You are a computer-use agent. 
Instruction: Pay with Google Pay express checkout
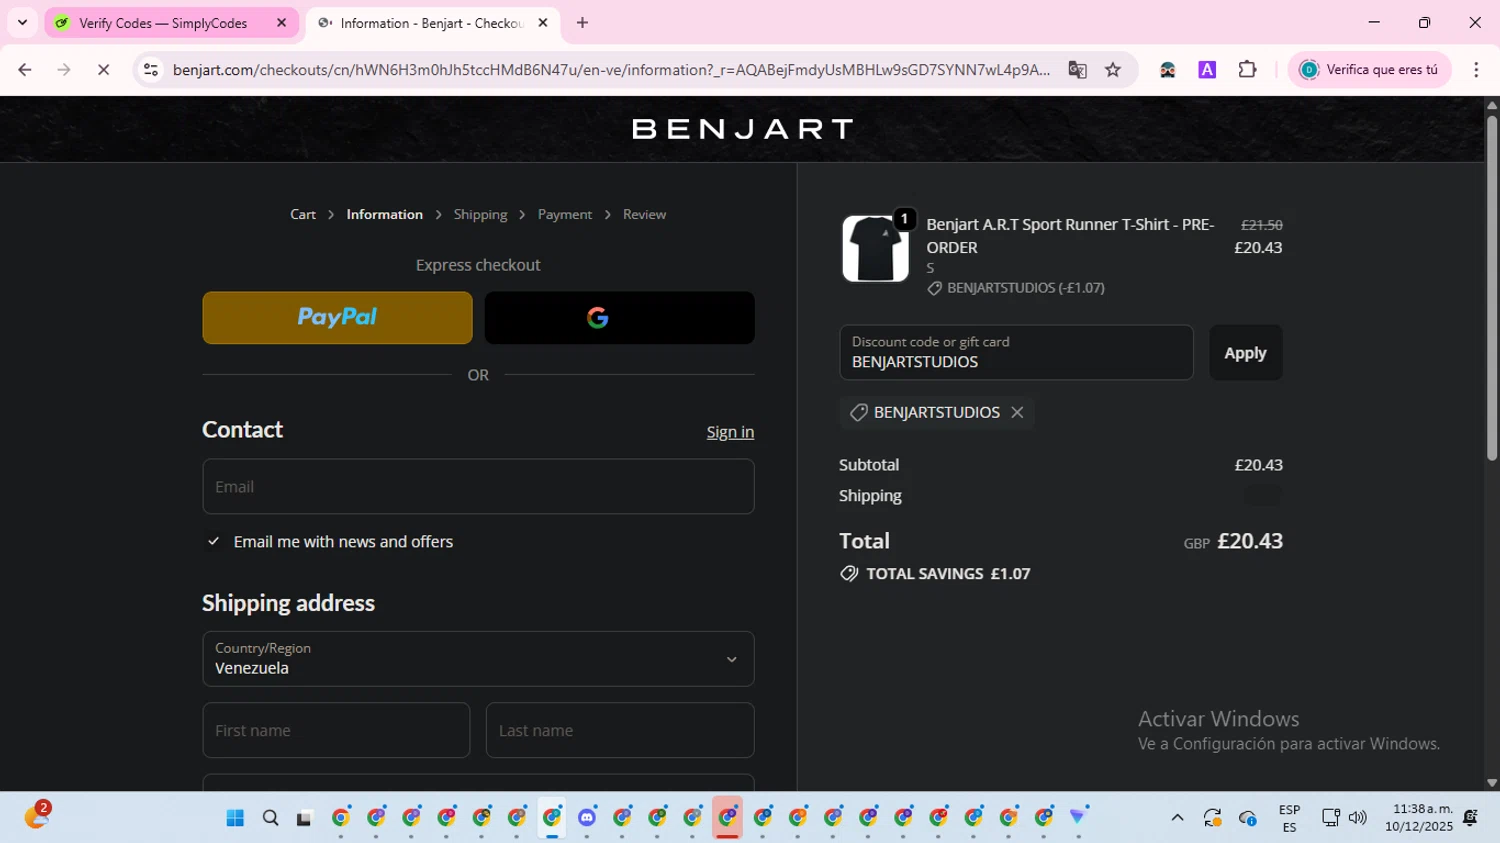coord(620,318)
